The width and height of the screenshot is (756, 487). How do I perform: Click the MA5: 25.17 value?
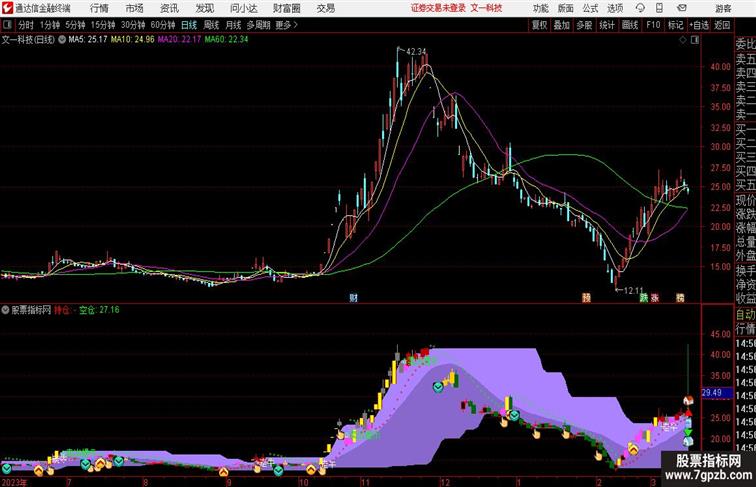point(88,40)
